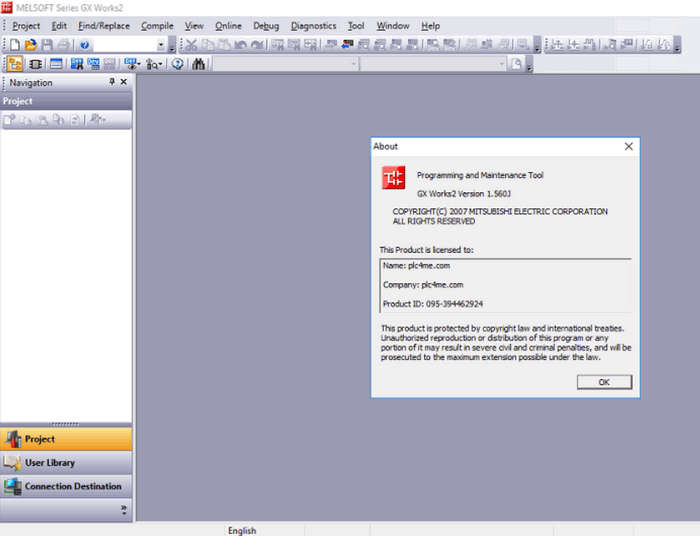Click the Output window icon
Screen dimensions: 700x536
[x=56, y=64]
